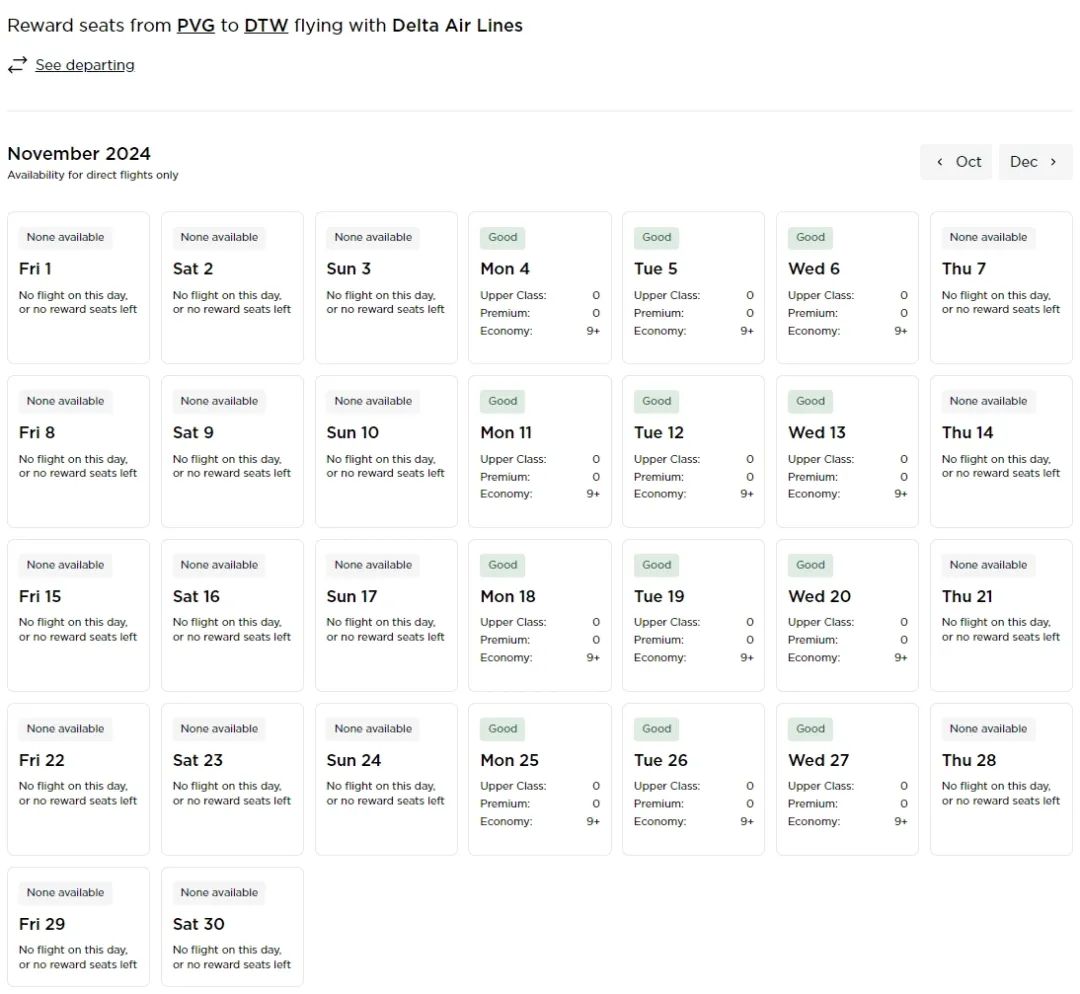Pick the Wed 27 availability card
This screenshot has height=994, width=1080.
[x=847, y=779]
